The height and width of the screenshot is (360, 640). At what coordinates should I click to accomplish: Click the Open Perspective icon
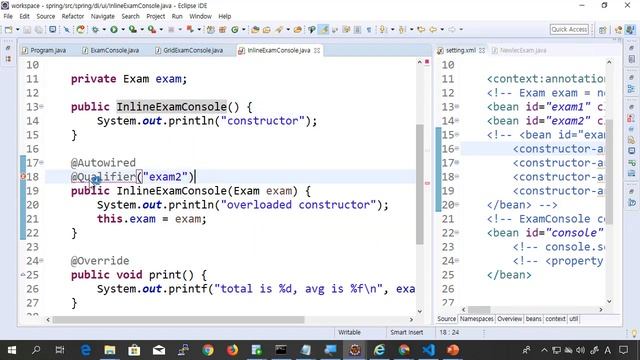point(602,30)
